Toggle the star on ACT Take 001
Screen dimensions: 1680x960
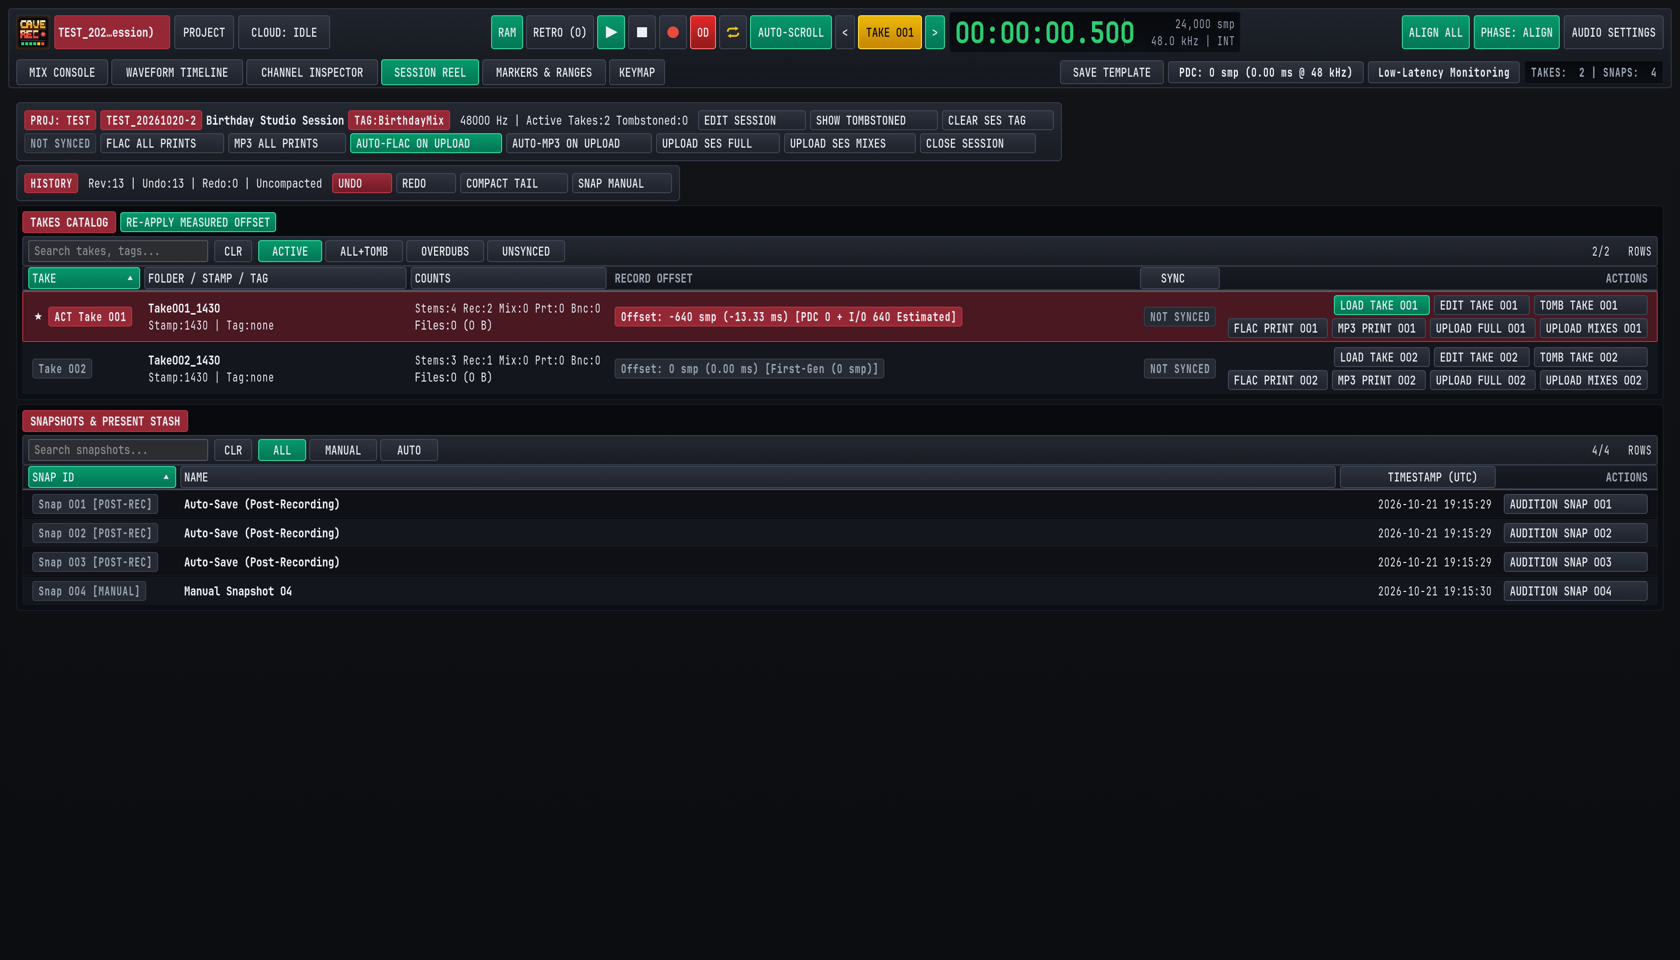click(38, 317)
